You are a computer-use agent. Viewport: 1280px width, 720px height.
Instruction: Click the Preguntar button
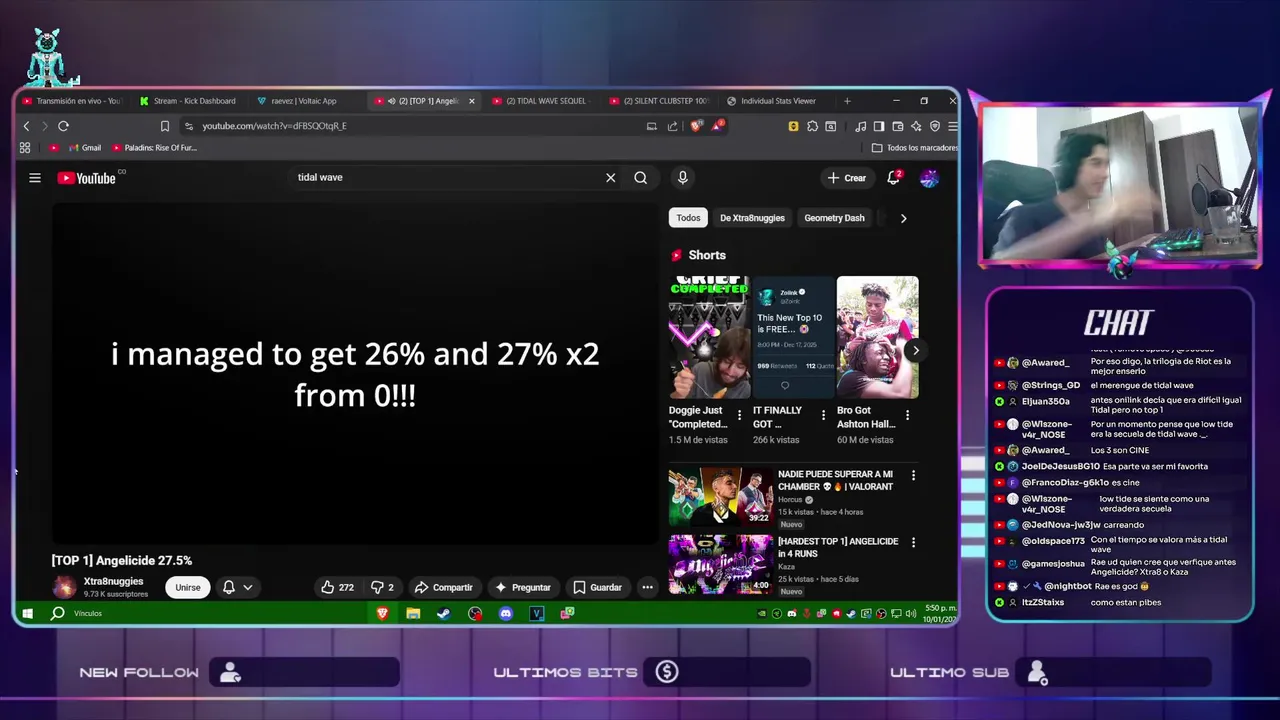point(522,587)
